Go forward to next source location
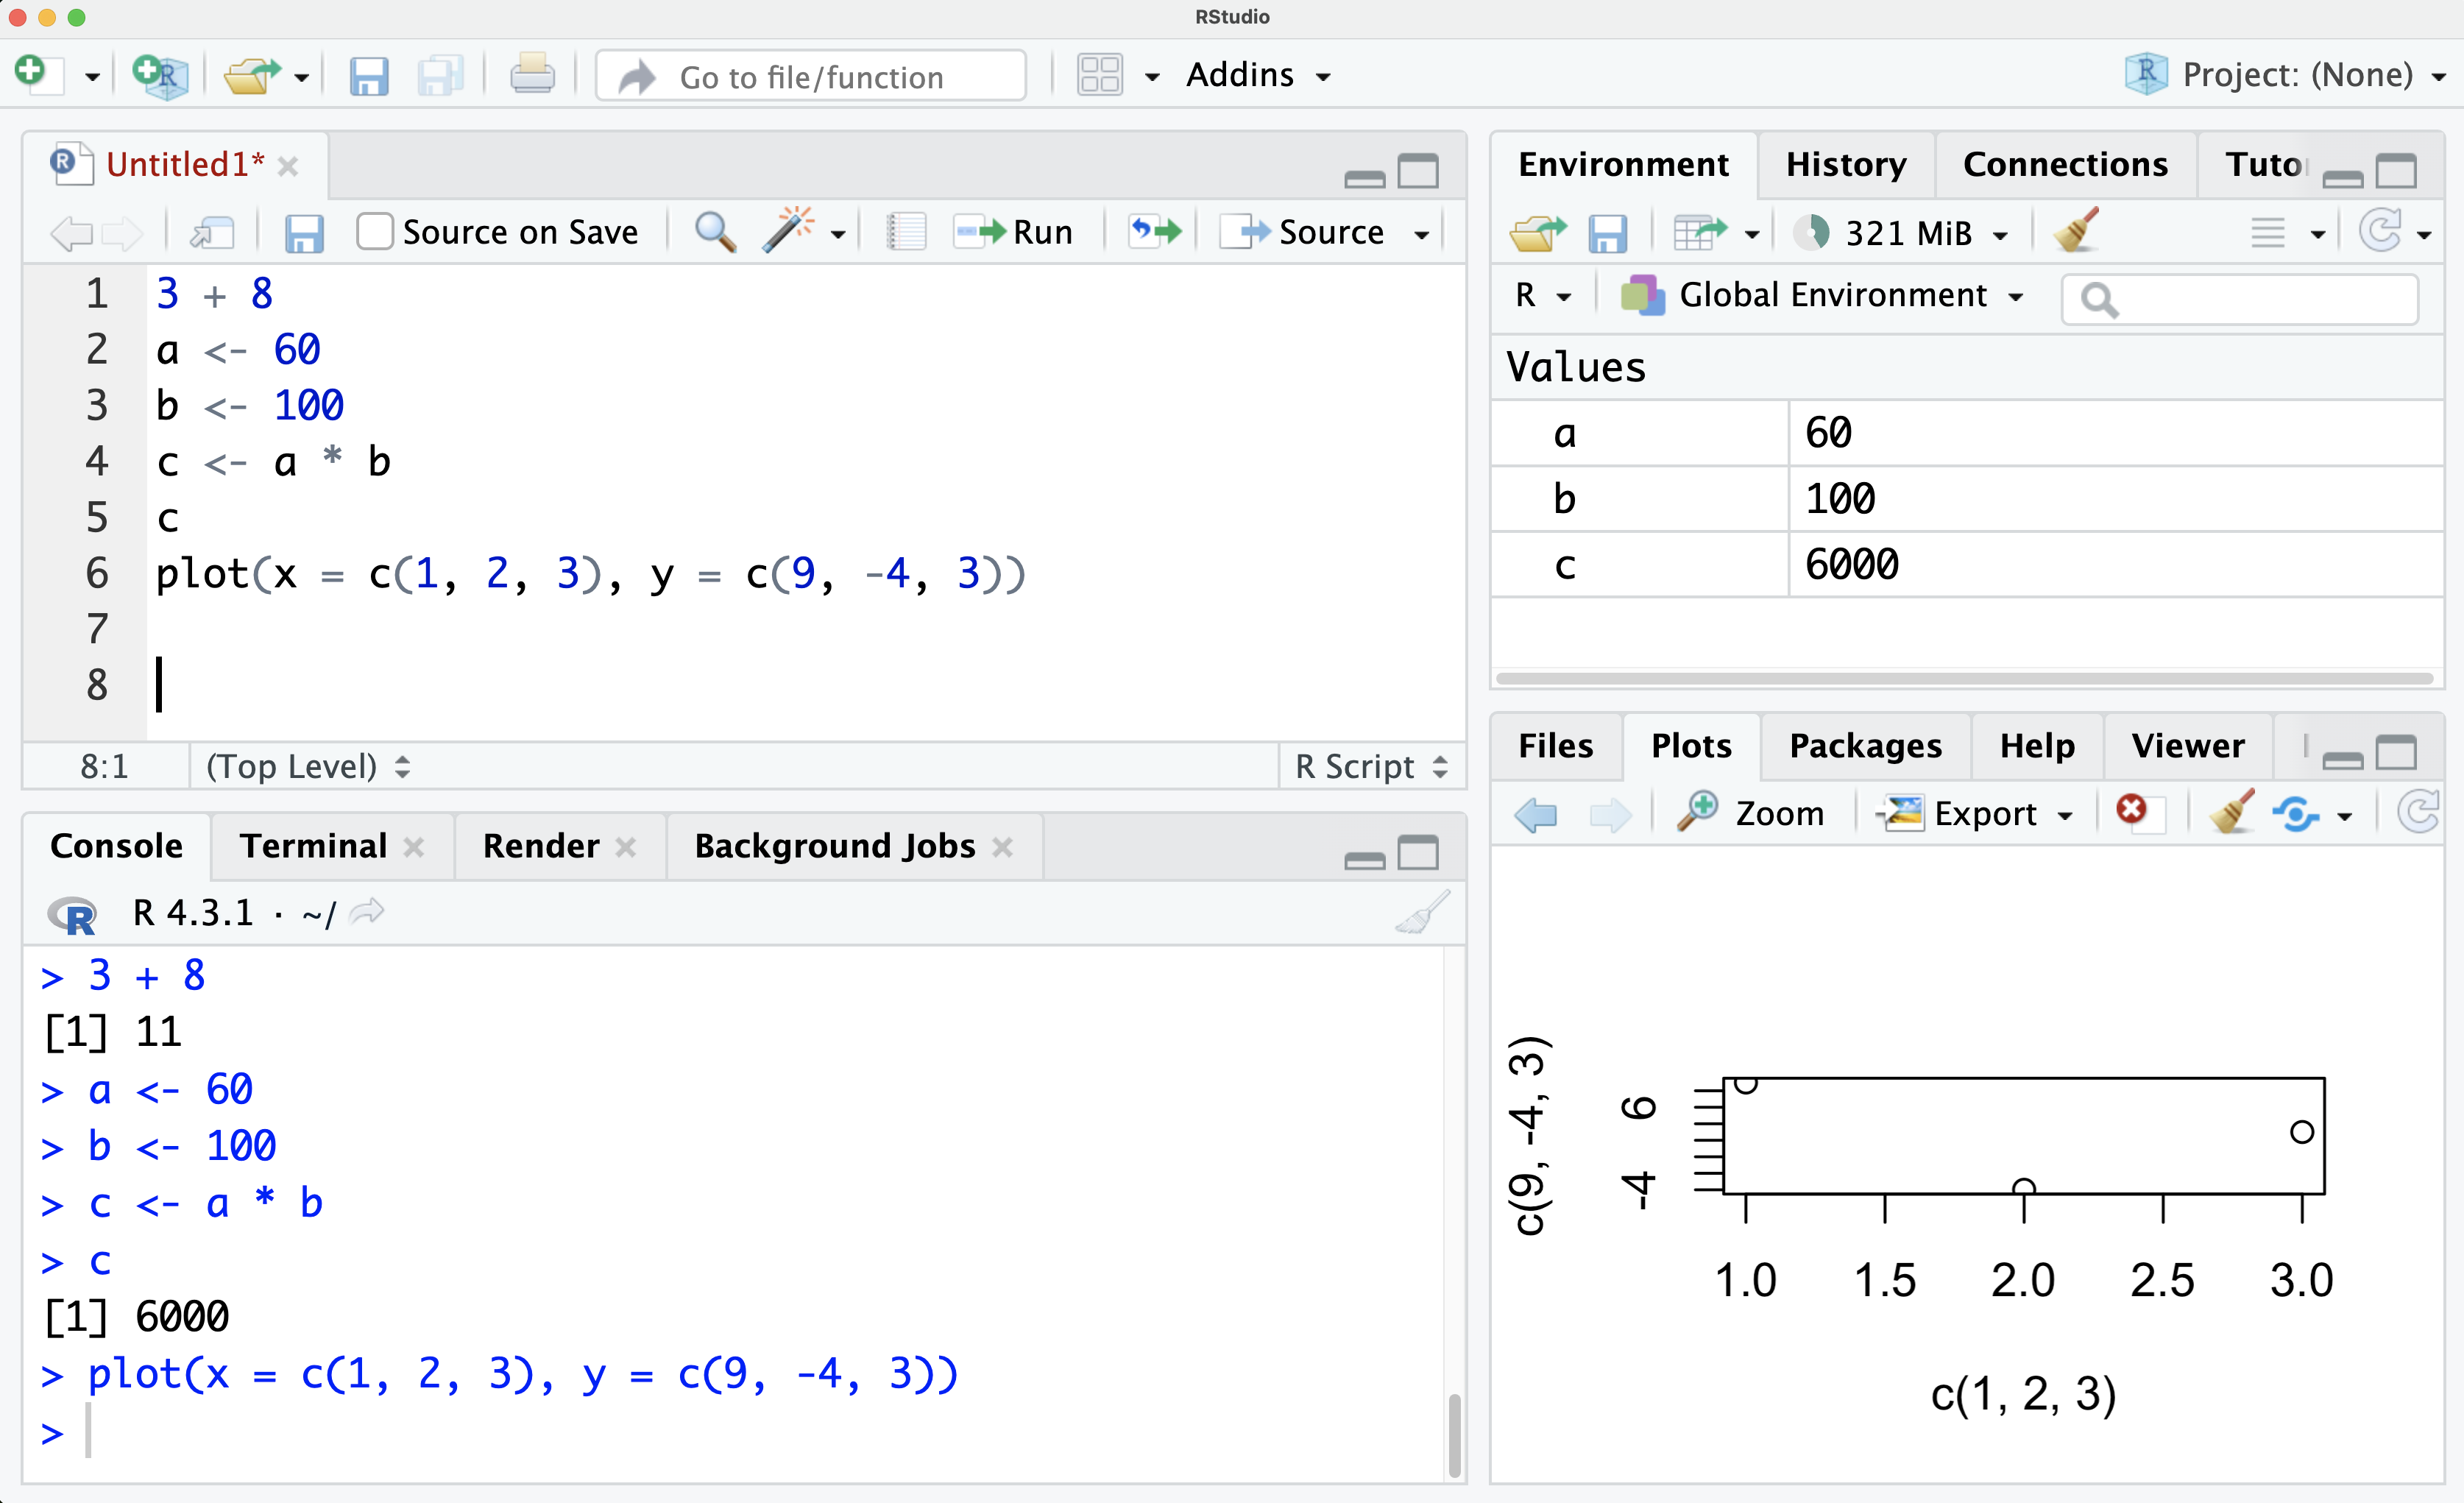 click(x=122, y=233)
